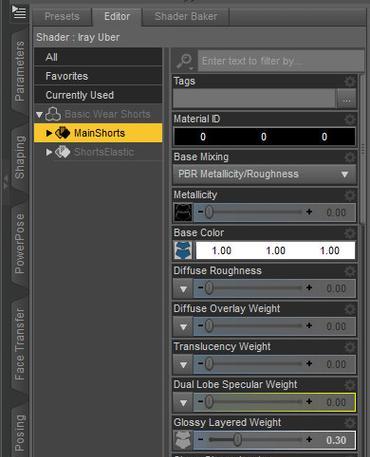Click the Base Color texture map thumbnail
Screen dimensions: 370x457
pyautogui.click(x=183, y=251)
